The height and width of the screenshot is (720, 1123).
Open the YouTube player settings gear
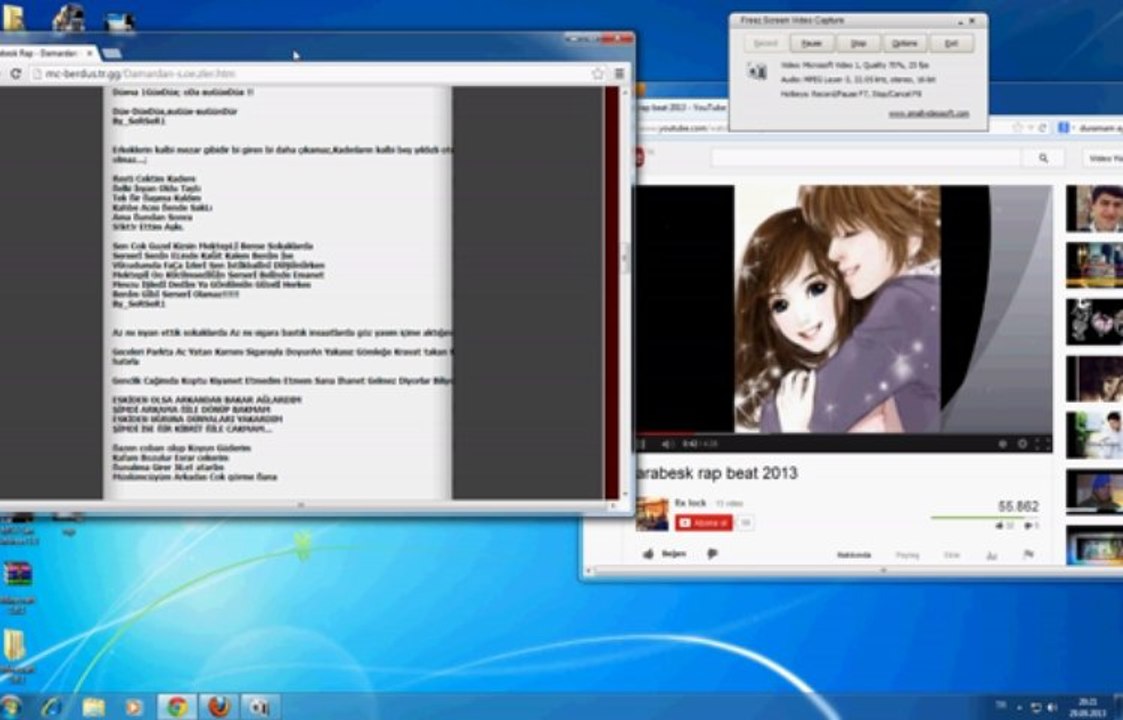1022,444
